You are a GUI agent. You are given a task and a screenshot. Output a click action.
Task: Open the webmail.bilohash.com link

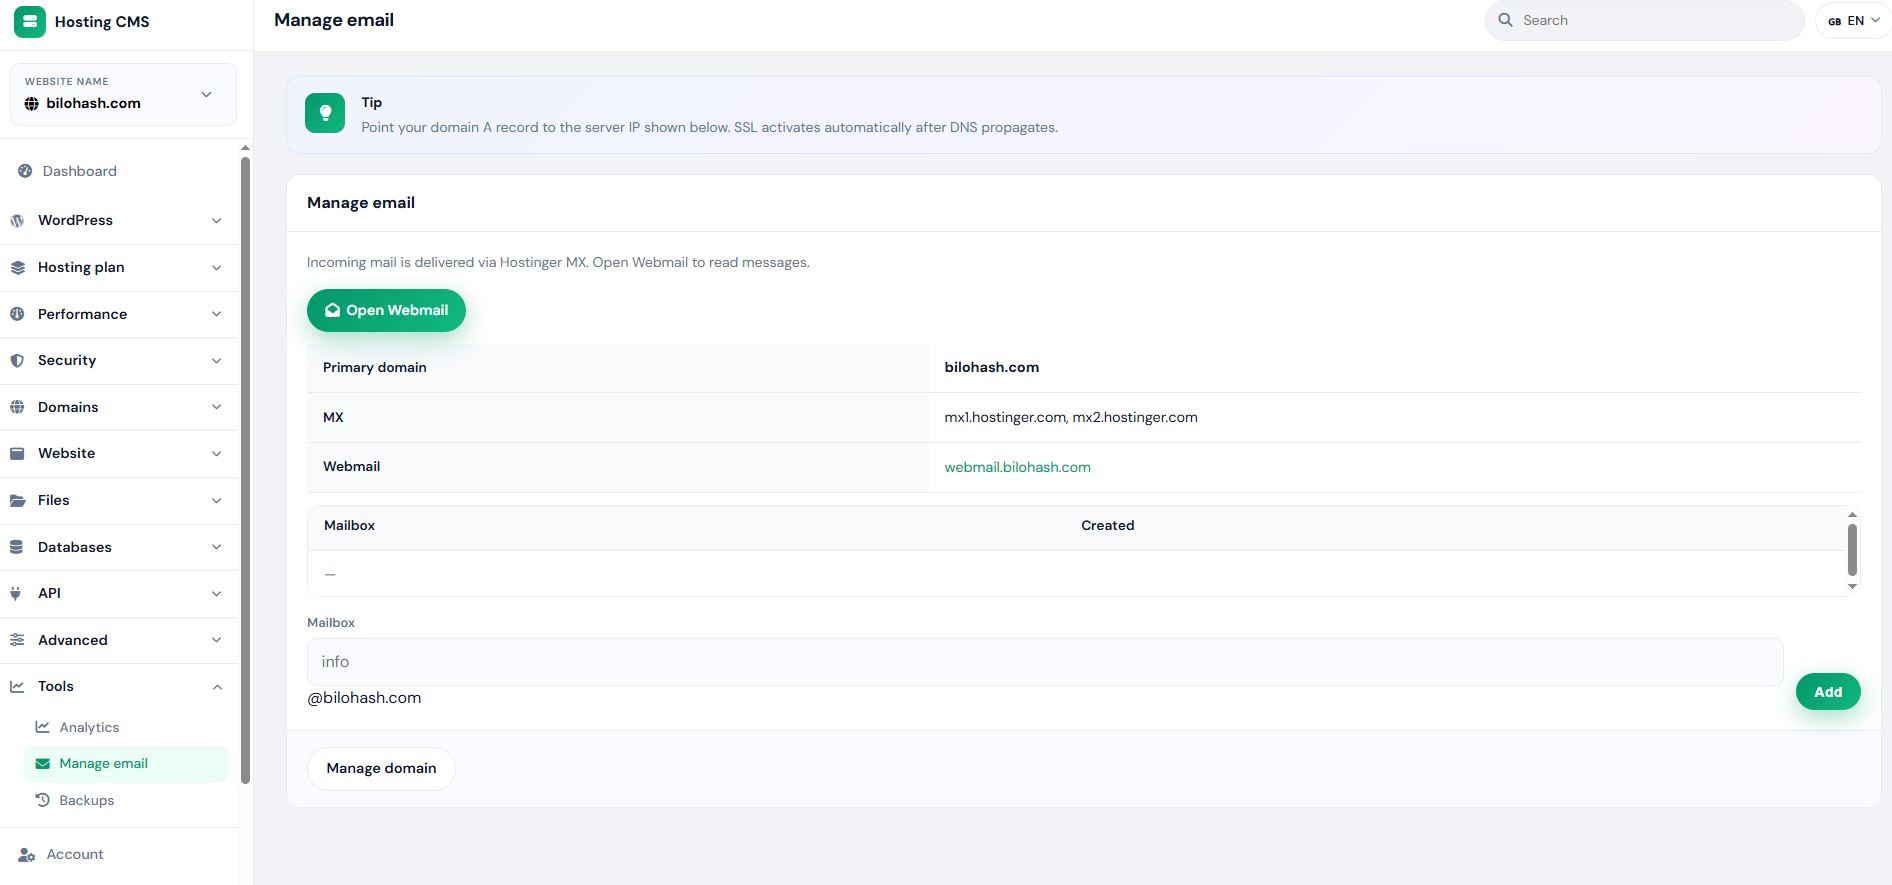[1017, 467]
